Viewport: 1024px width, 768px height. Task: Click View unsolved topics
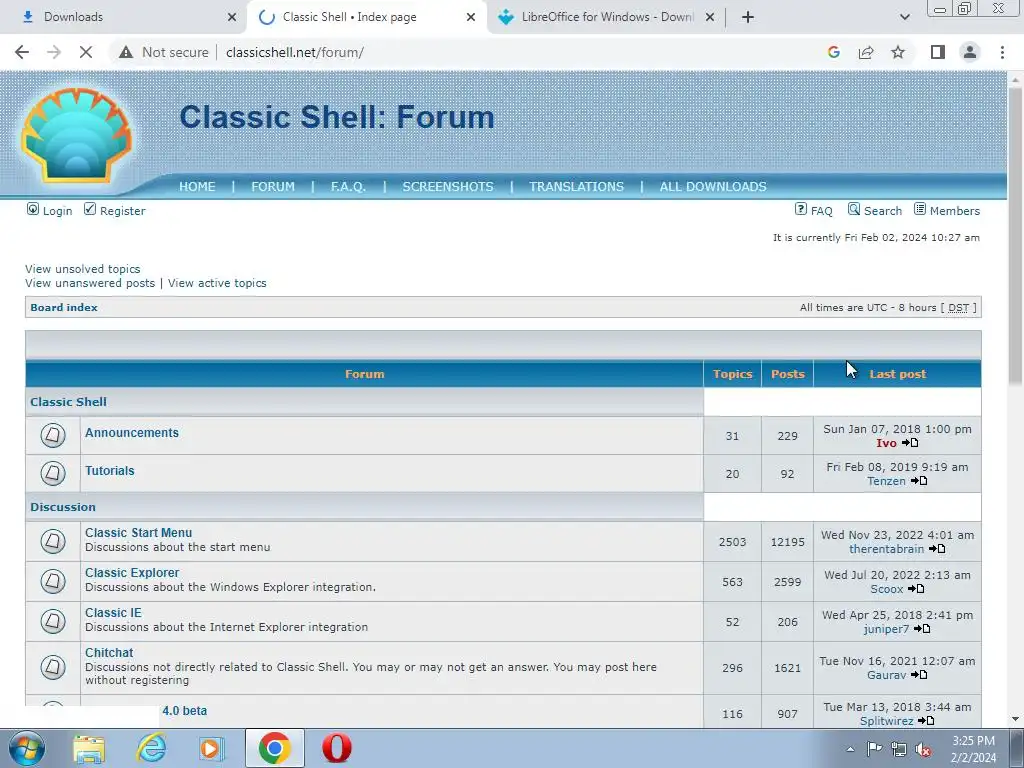[83, 269]
